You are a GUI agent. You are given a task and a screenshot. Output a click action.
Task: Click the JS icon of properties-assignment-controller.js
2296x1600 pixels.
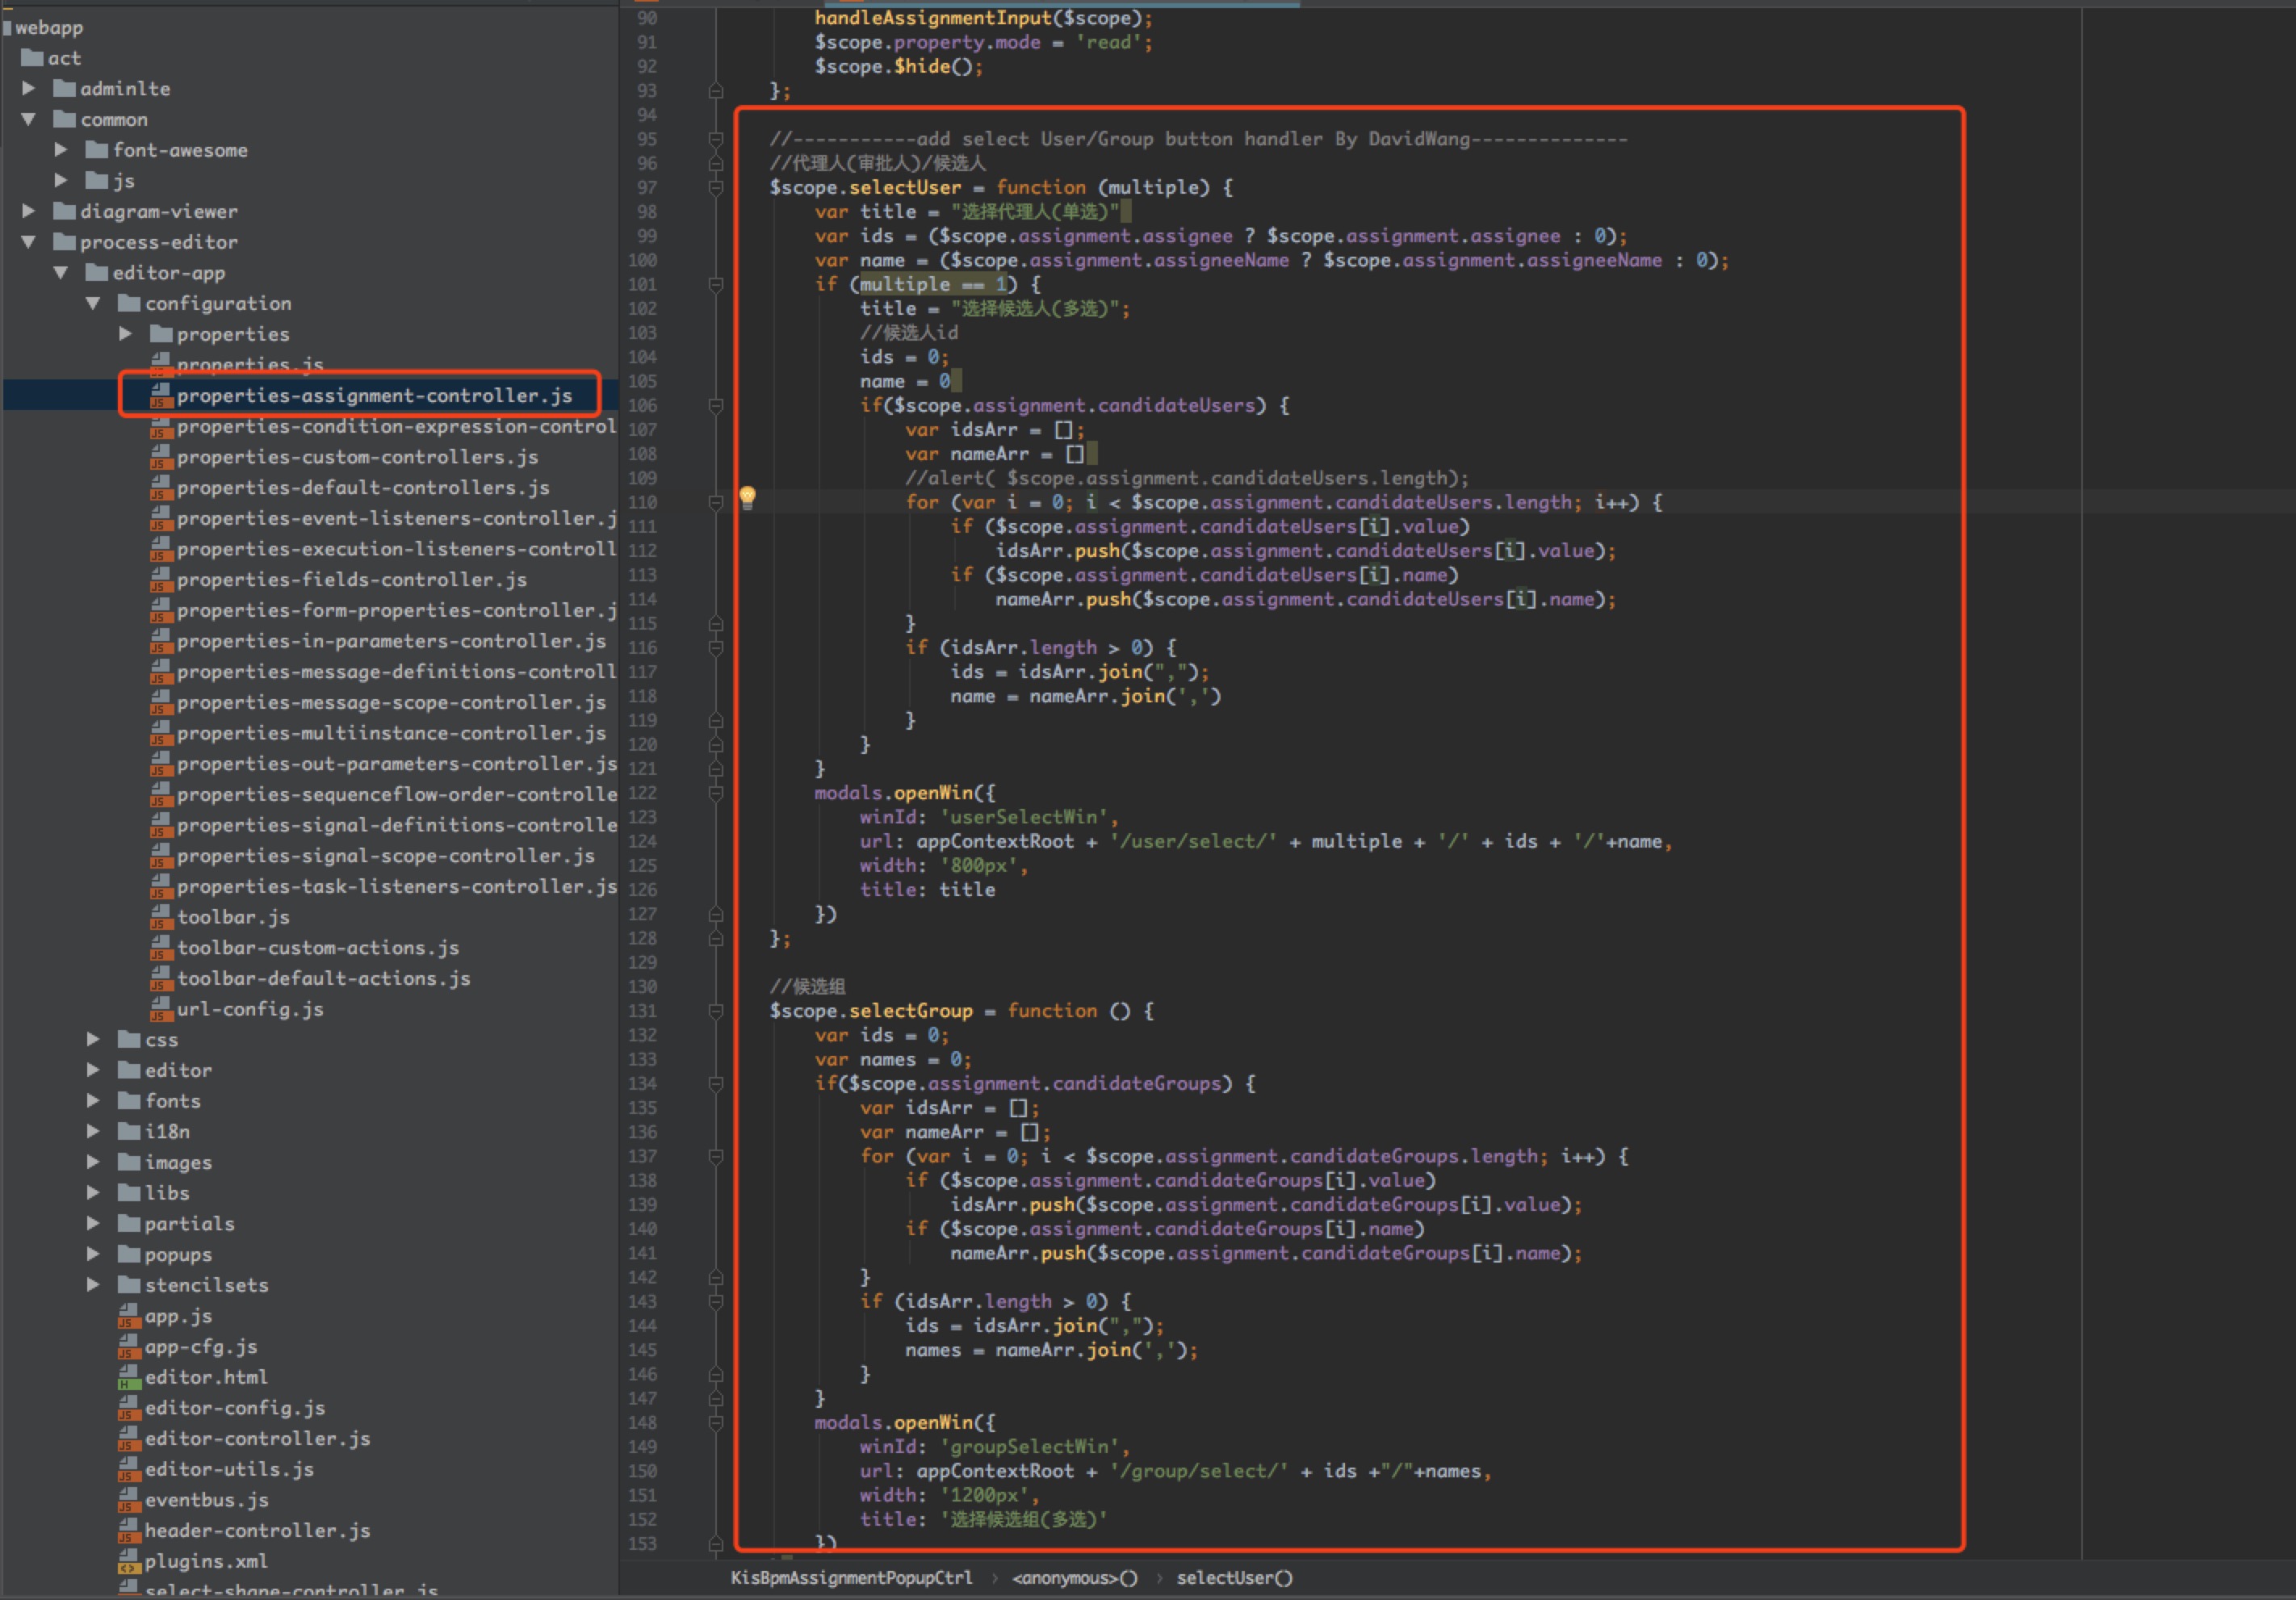pyautogui.click(x=161, y=395)
